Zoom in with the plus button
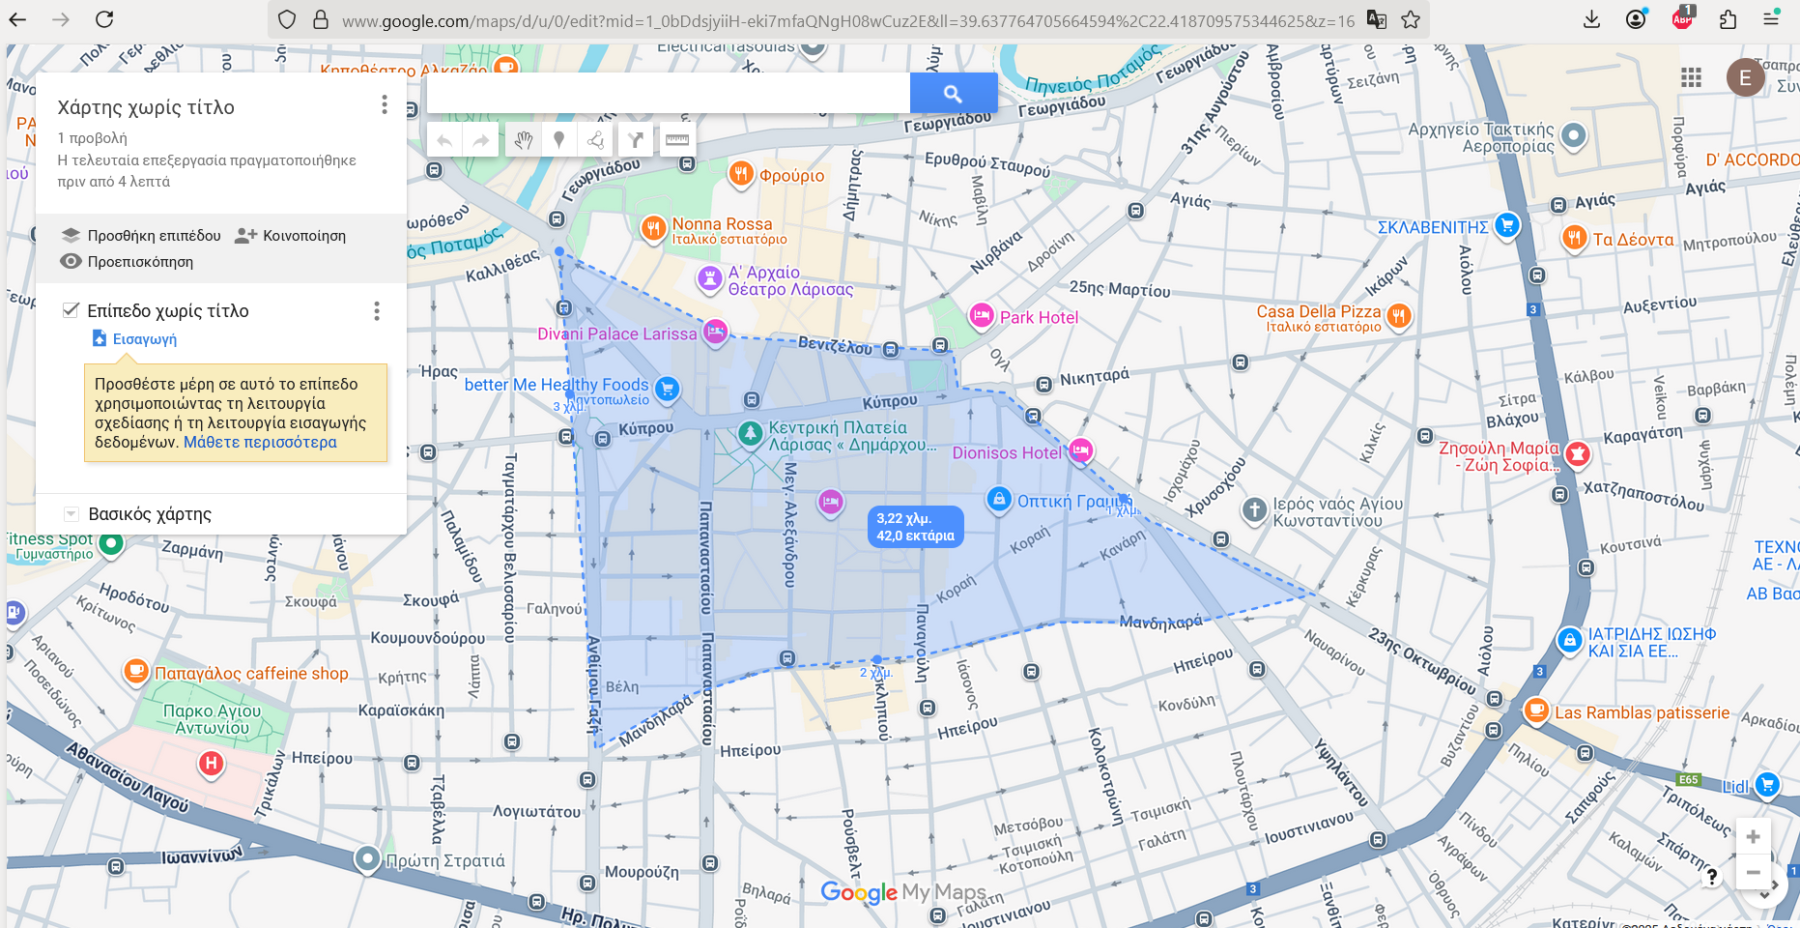The height and width of the screenshot is (928, 1800). [1753, 837]
